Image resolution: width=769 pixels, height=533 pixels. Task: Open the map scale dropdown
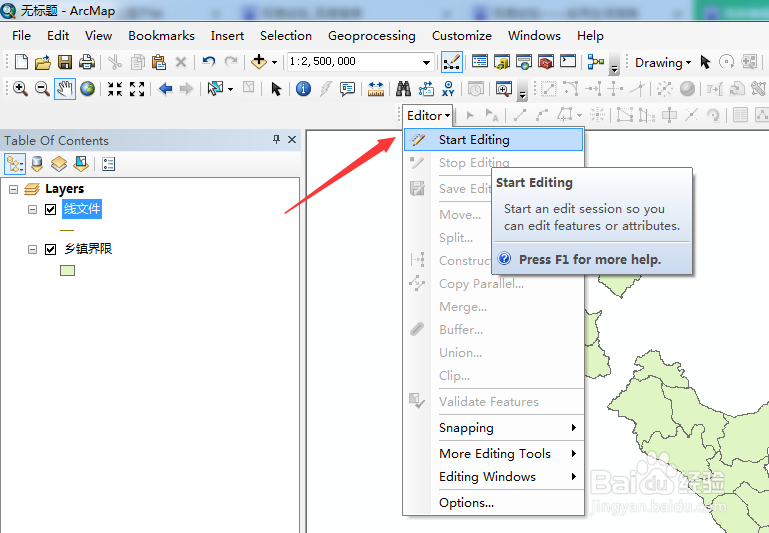point(426,62)
